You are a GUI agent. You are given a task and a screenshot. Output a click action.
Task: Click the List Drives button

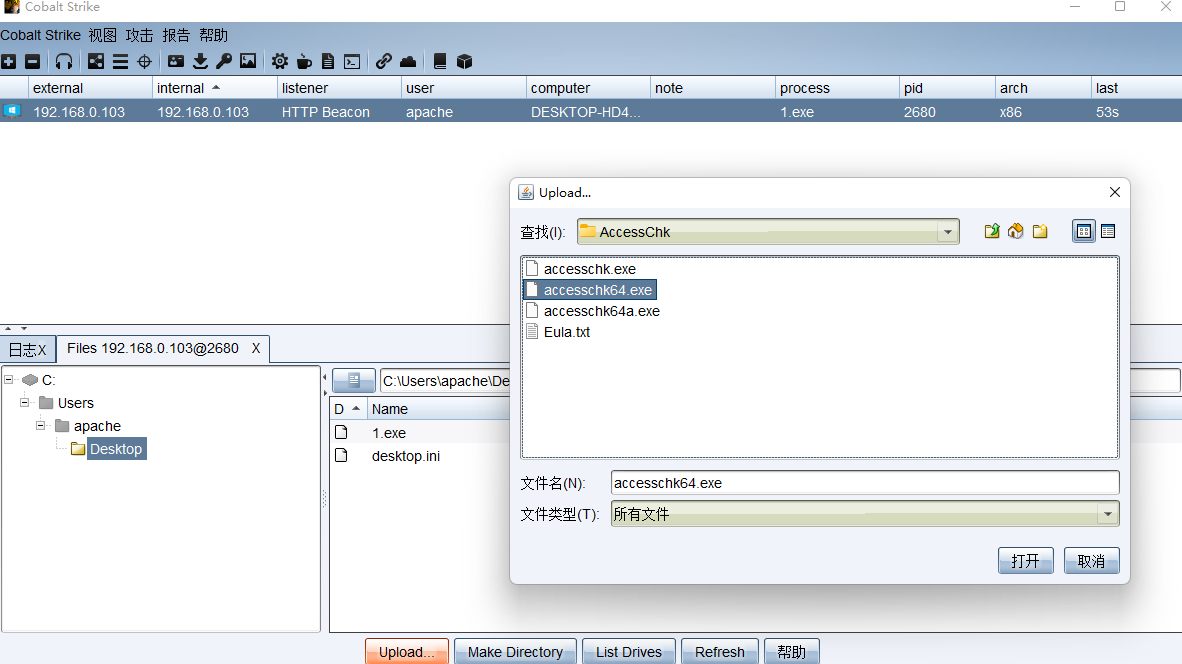pyautogui.click(x=629, y=652)
